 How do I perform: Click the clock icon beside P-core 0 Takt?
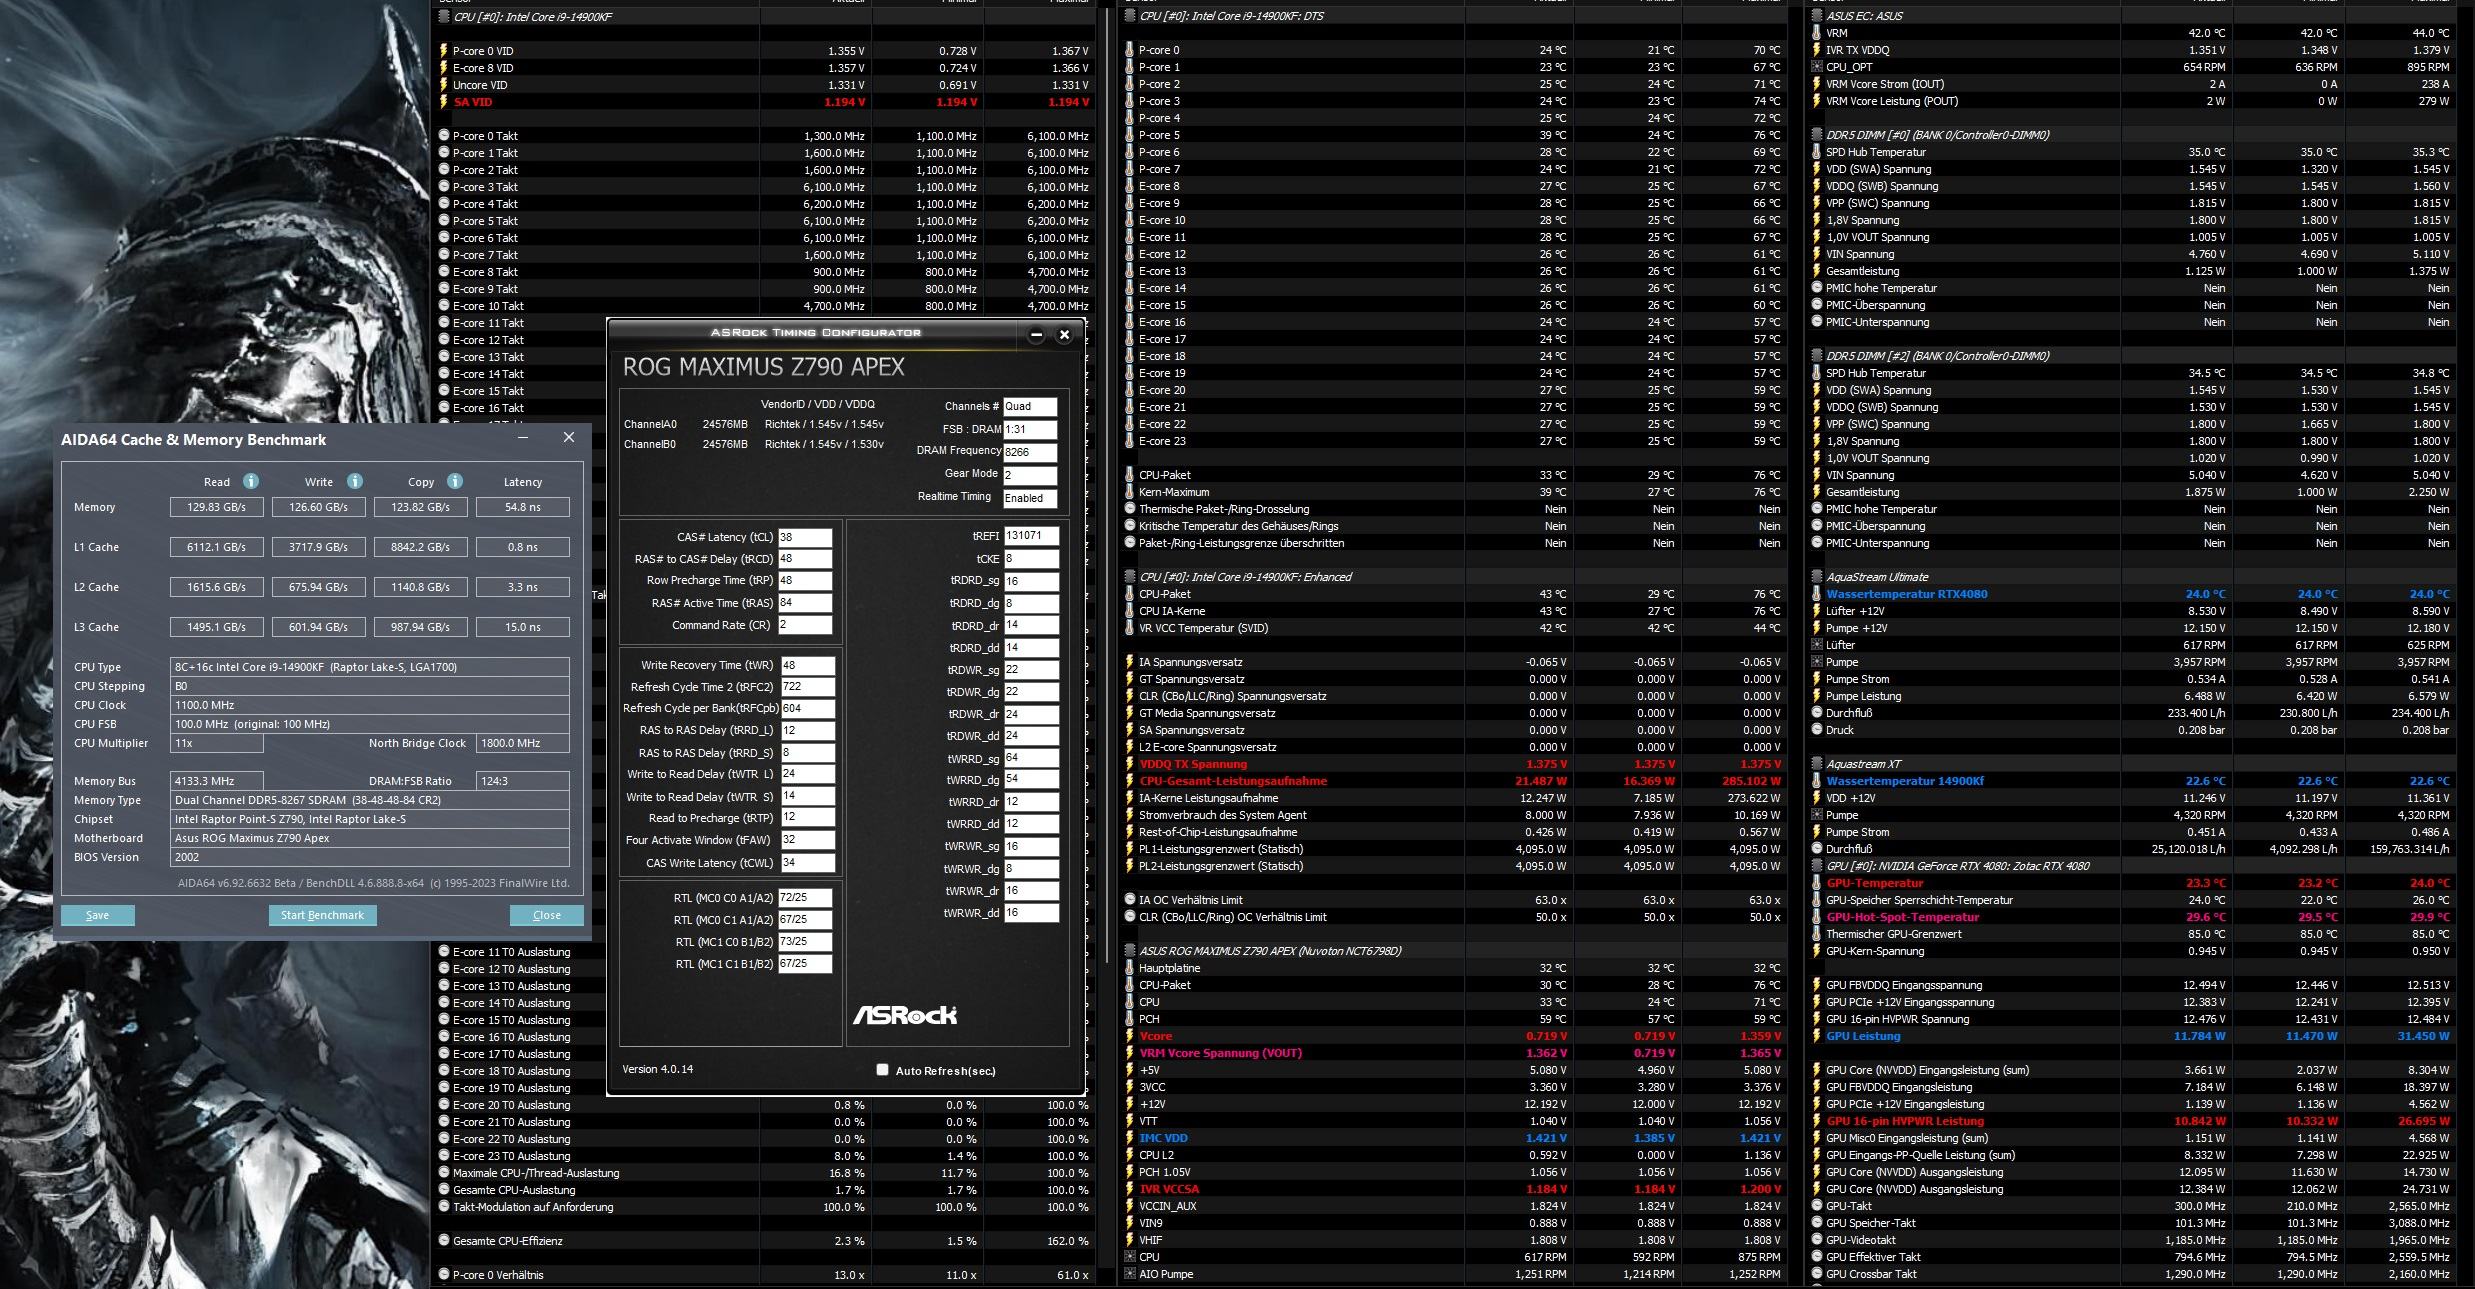click(x=444, y=136)
